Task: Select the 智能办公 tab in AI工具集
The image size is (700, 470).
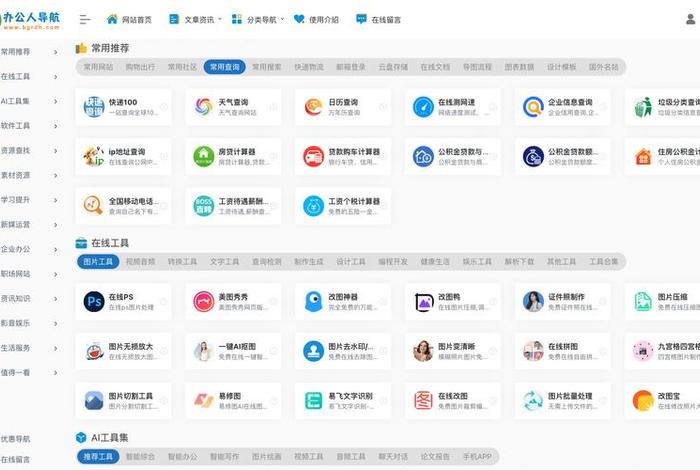Action: (140, 456)
